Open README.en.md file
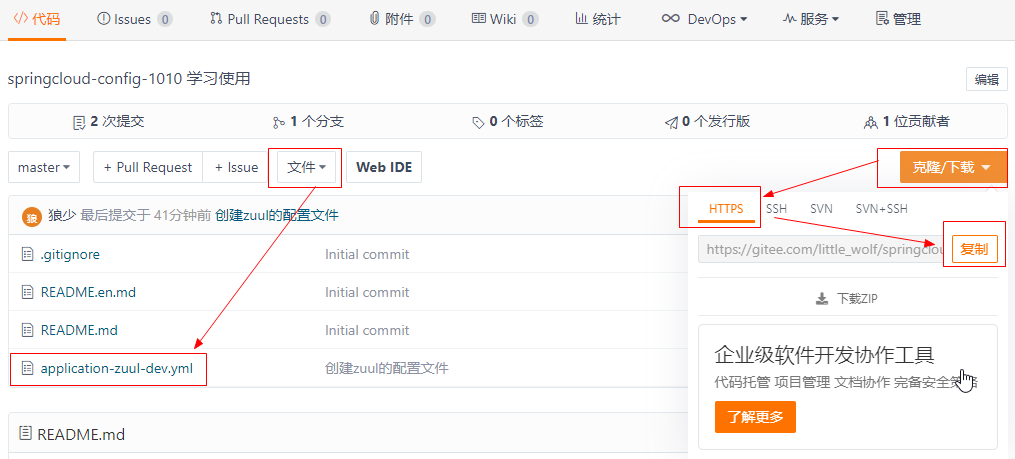The image size is (1015, 459). coord(88,292)
